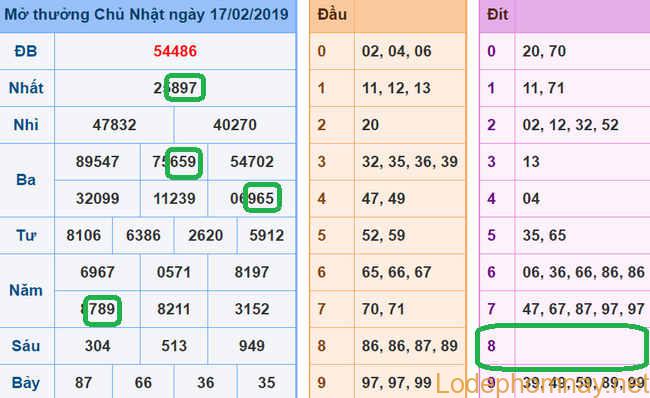Click Đầu row 7 values '70, 71'
650x398 pixels.
[383, 309]
